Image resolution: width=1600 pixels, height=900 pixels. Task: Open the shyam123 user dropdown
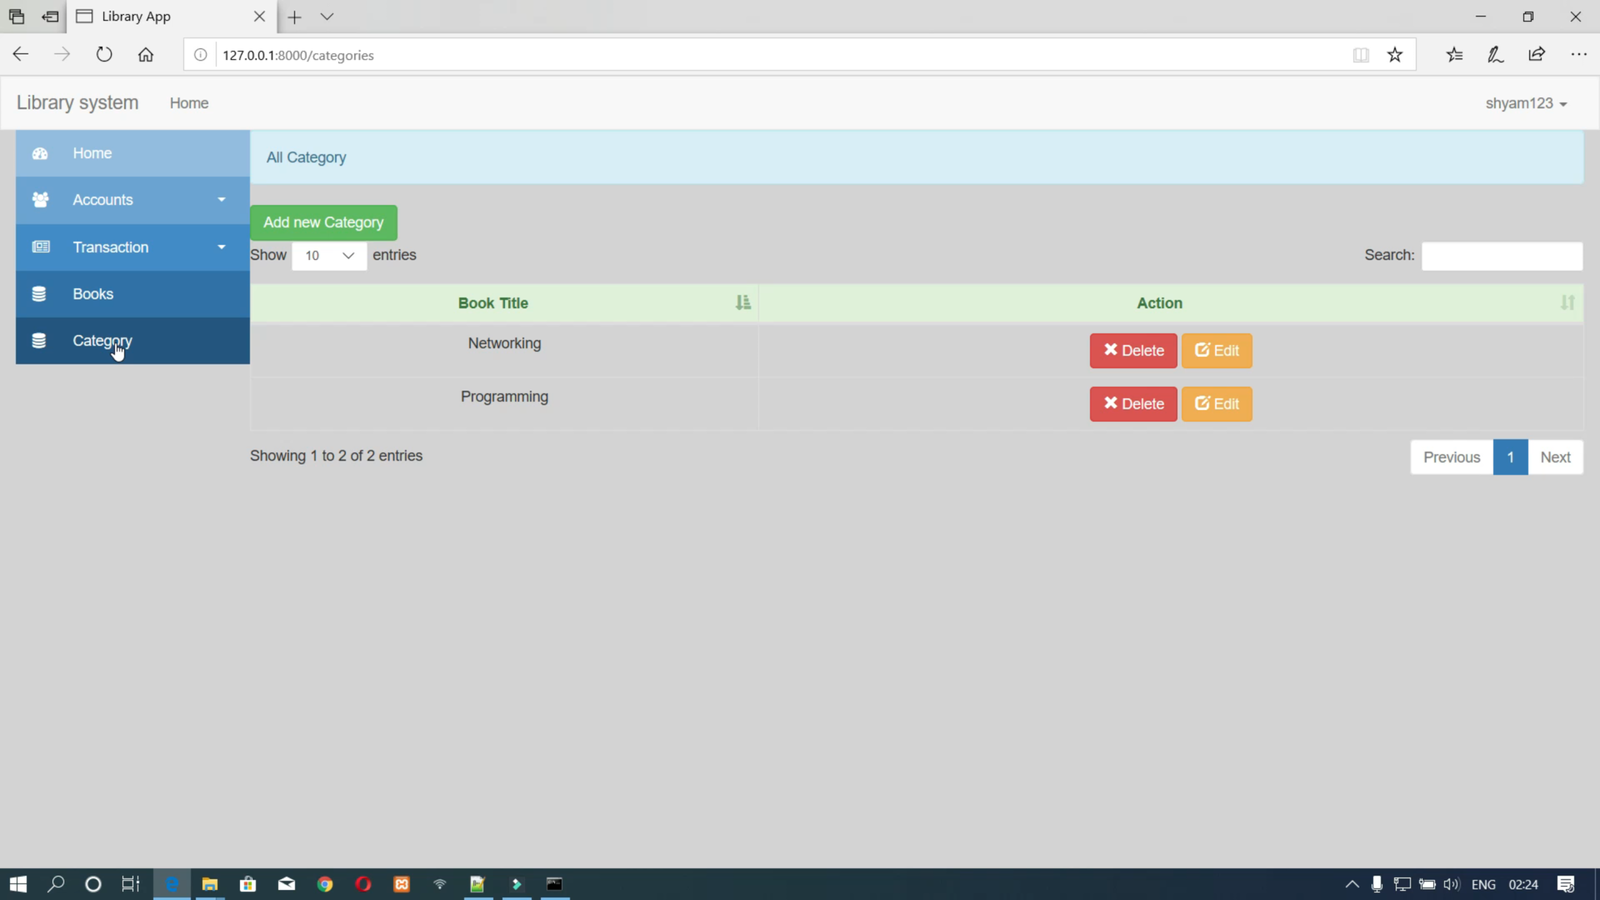tap(1525, 103)
